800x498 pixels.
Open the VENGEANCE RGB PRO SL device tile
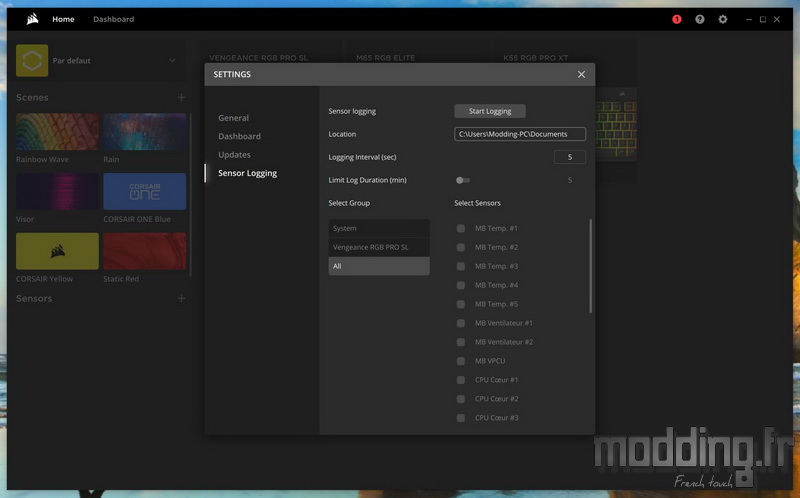259,58
